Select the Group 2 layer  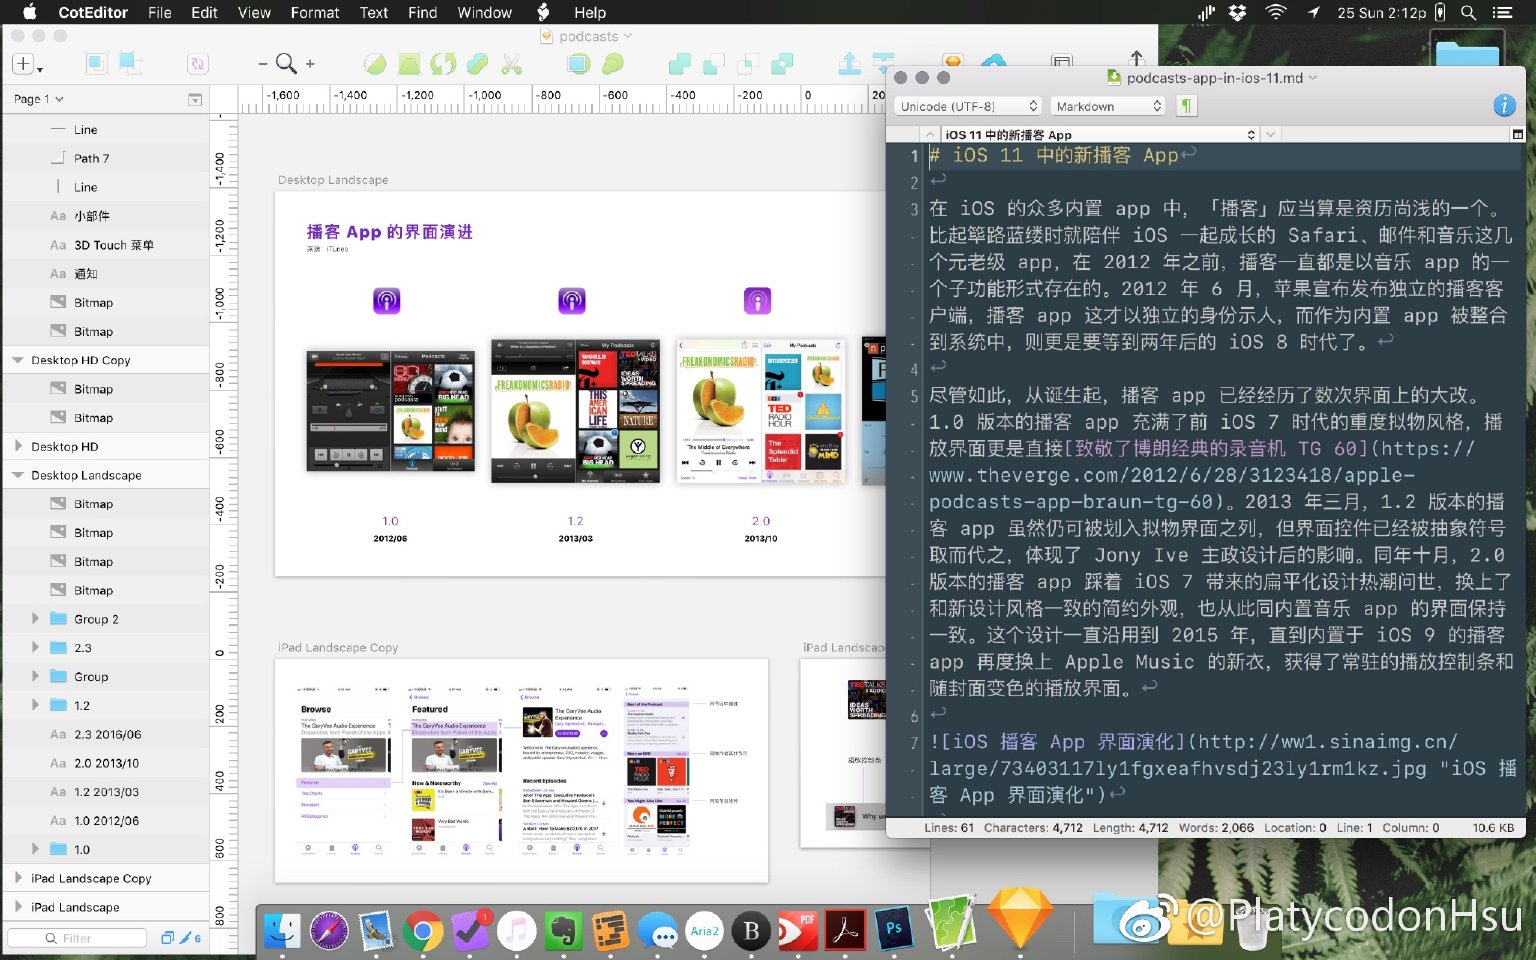coord(96,619)
